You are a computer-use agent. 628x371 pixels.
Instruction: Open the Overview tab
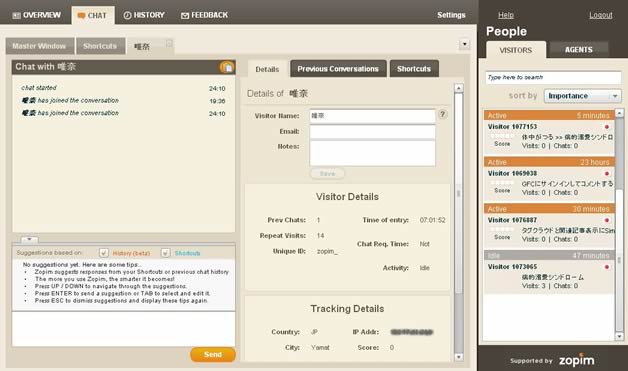[x=36, y=15]
